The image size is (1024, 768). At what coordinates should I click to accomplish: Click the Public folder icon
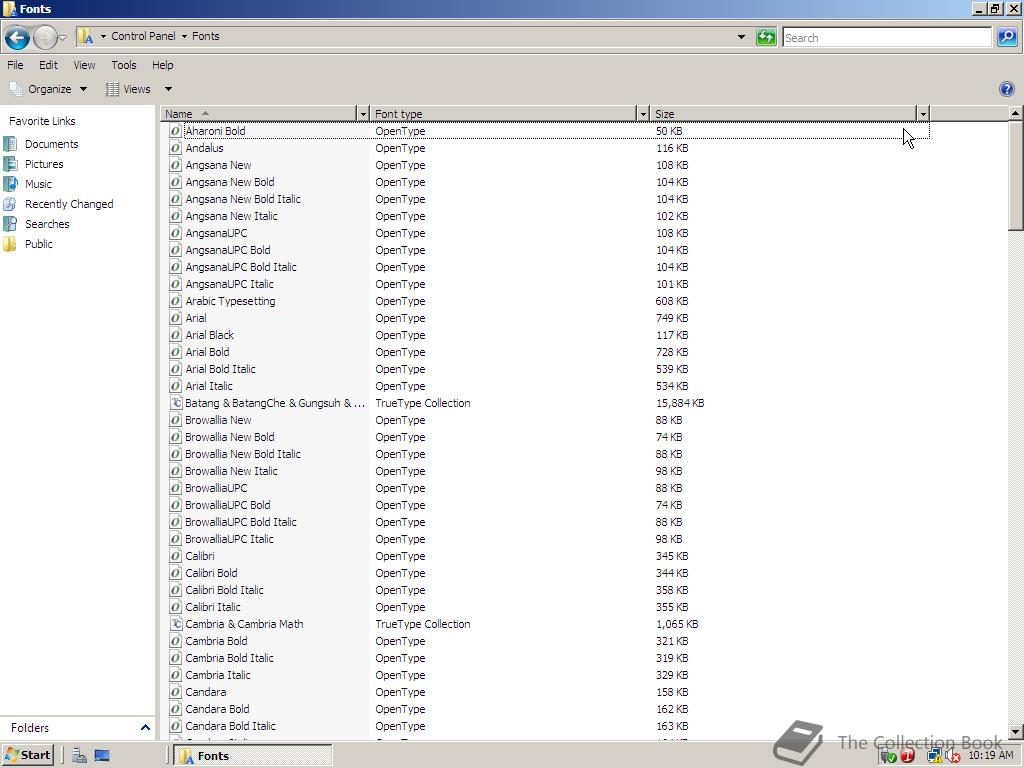coord(10,244)
